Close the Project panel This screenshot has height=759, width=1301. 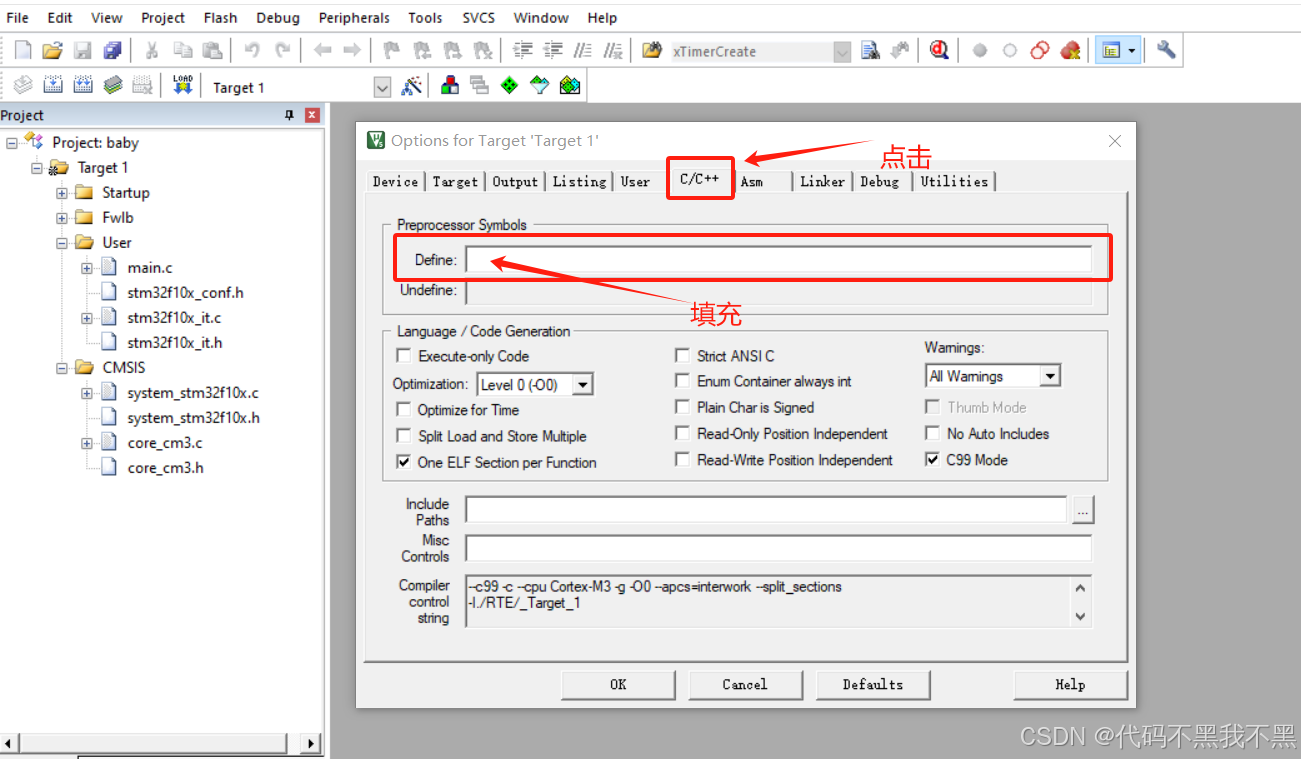click(312, 115)
